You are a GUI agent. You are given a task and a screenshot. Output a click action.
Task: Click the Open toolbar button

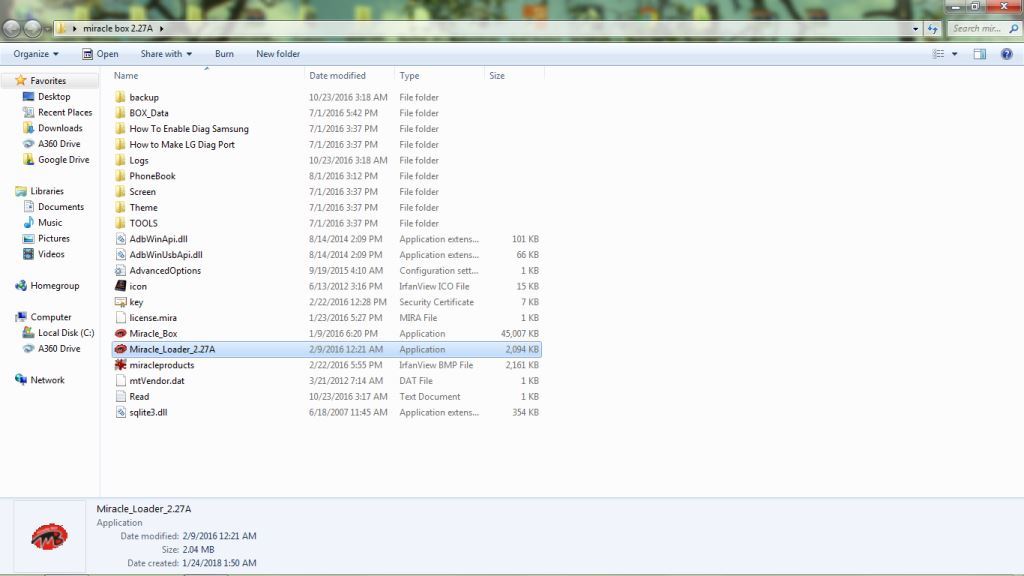point(100,54)
